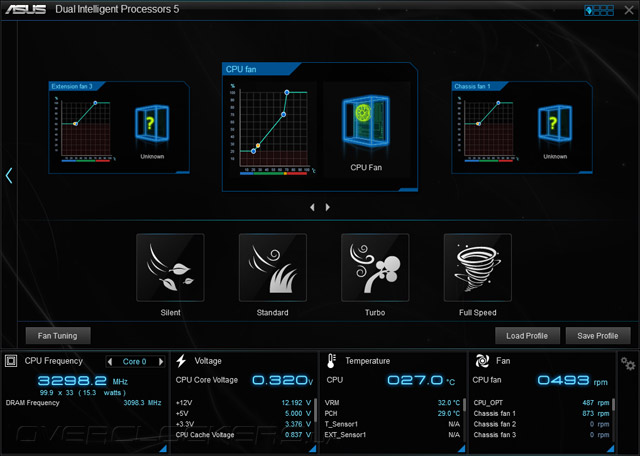Show the next fan card with right arrow
Viewport: 640px width, 456px height.
(327, 207)
